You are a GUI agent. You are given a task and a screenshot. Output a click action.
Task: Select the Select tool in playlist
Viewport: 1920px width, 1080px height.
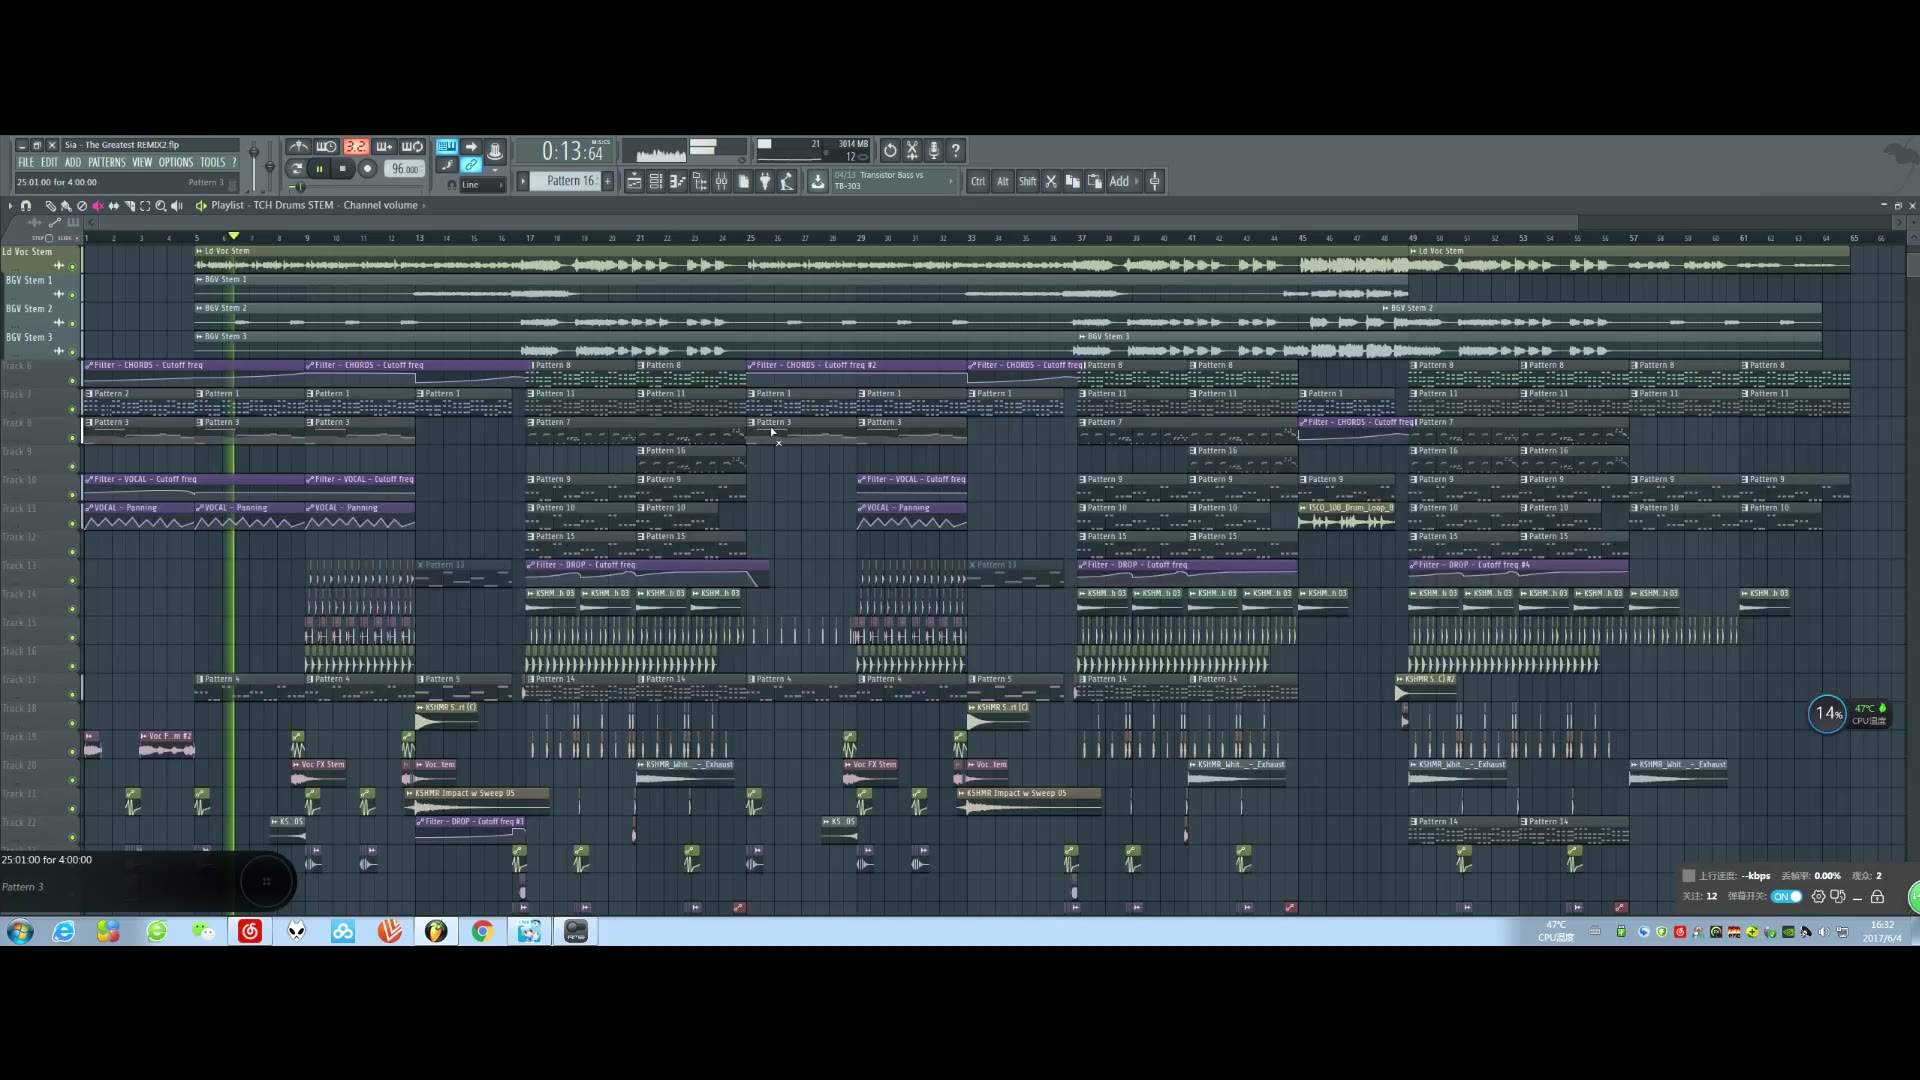[145, 206]
